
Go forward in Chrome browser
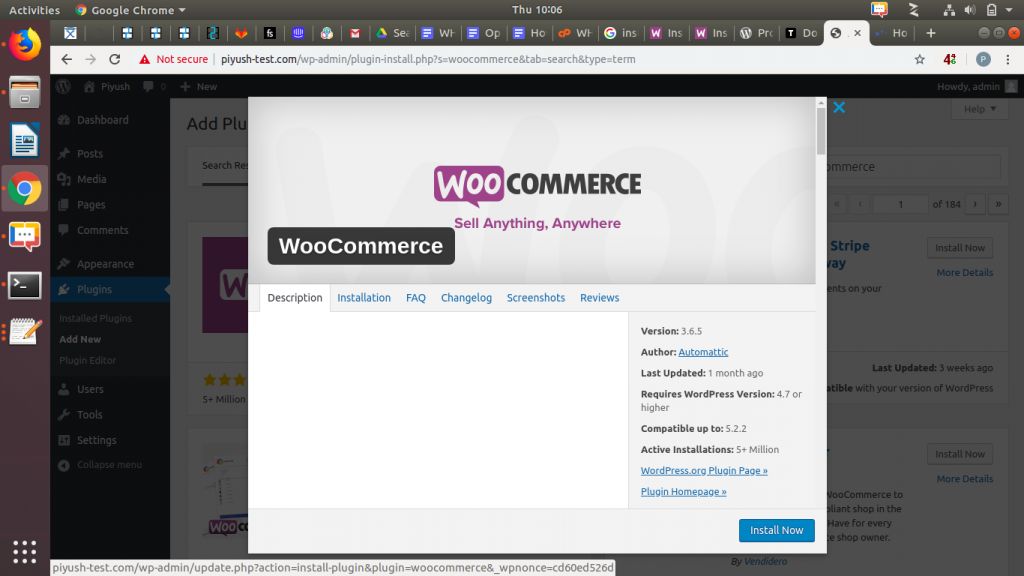90,59
